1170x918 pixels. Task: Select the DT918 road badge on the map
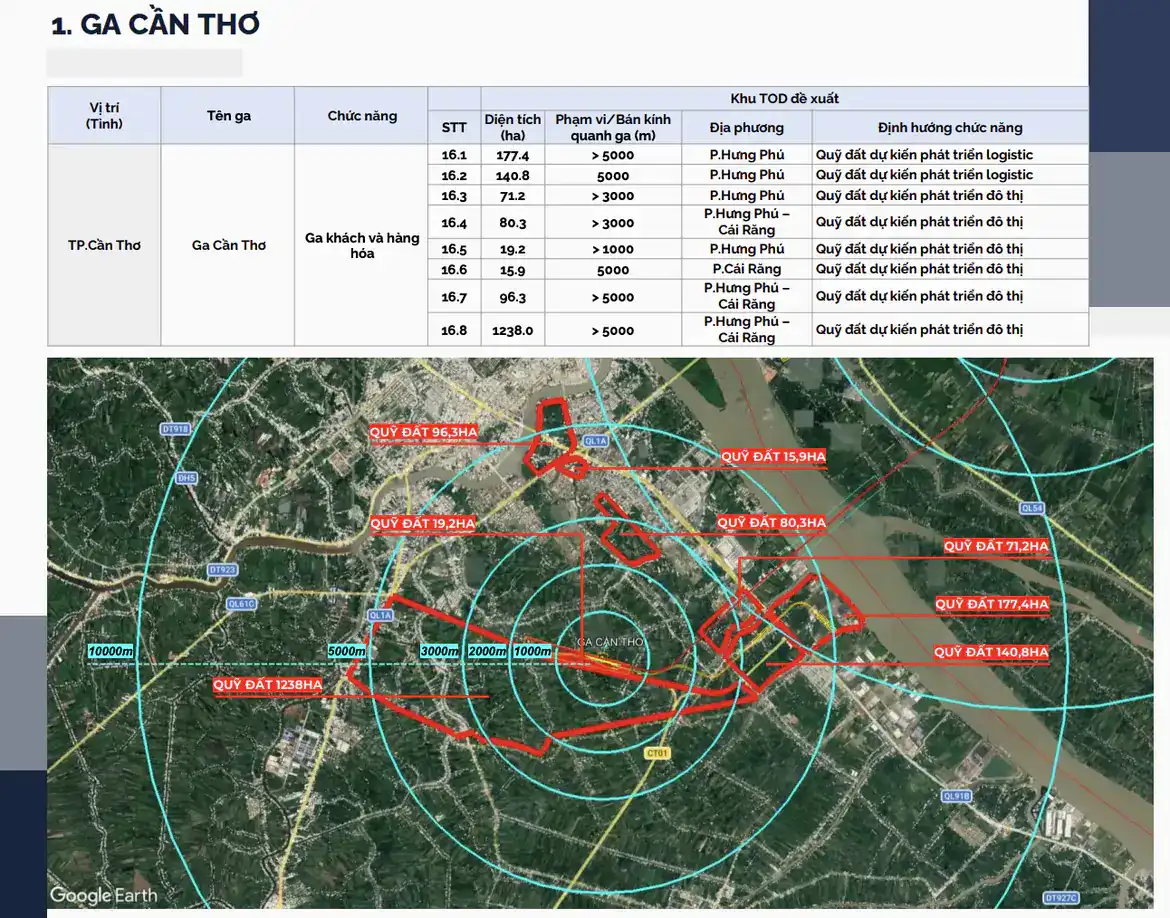pyautogui.click(x=175, y=429)
